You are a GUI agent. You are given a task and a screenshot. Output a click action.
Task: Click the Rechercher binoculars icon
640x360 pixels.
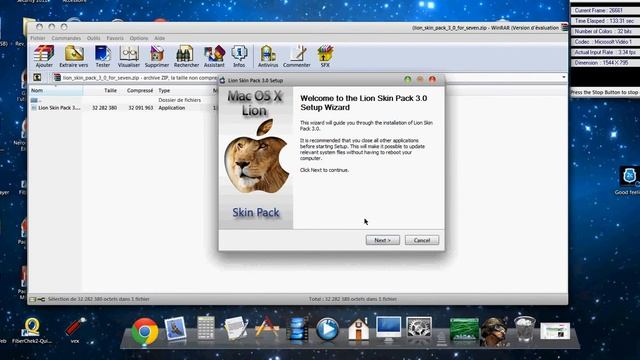pyautogui.click(x=186, y=56)
